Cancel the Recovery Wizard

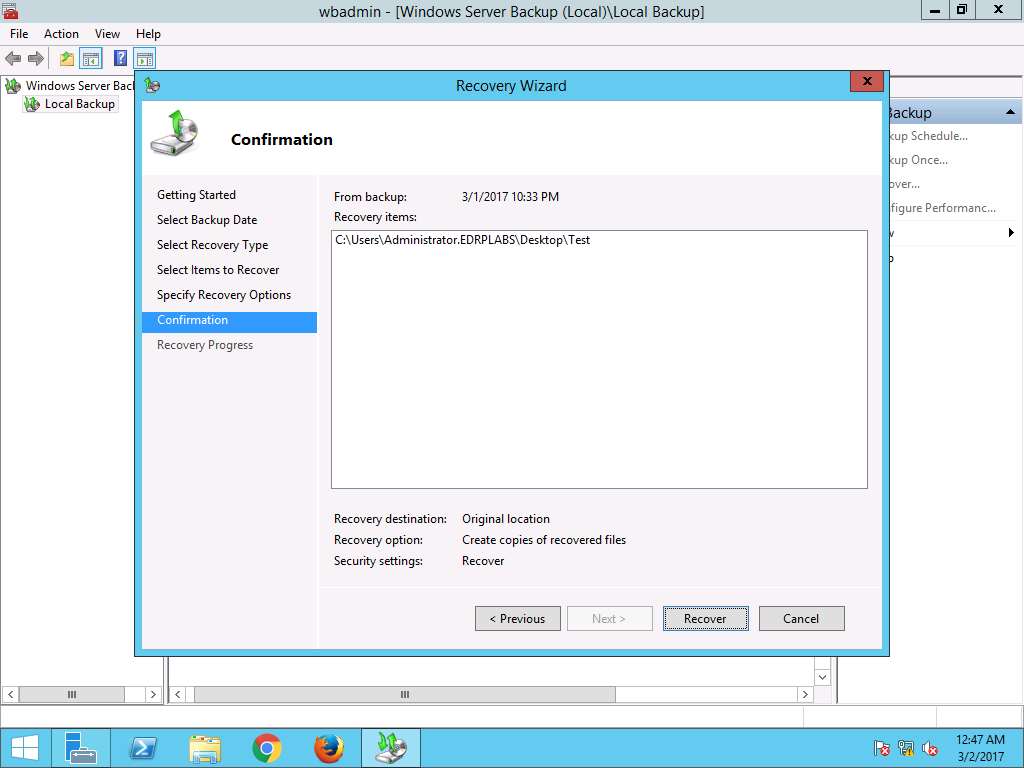(801, 618)
